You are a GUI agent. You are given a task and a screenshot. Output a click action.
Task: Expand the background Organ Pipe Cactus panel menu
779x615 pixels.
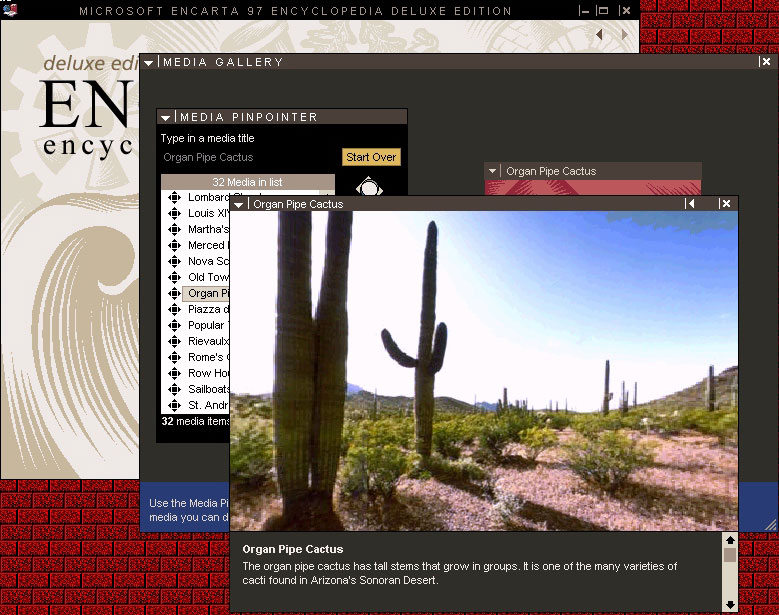pyautogui.click(x=493, y=171)
